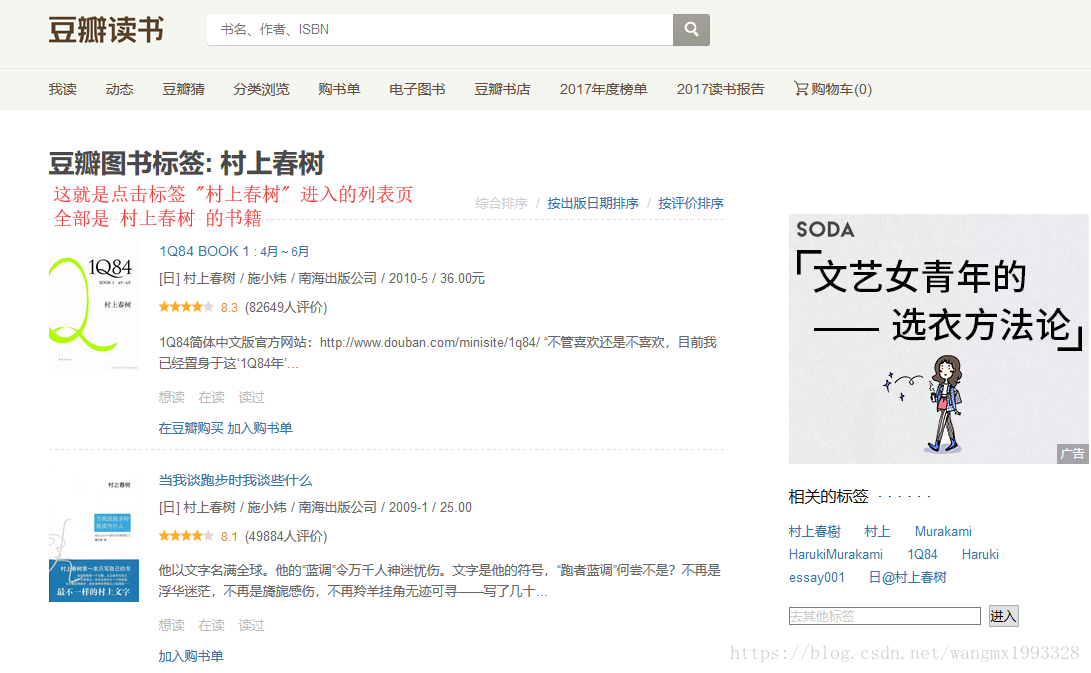This screenshot has width=1091, height=673.
Task: Open 购书单 in the top navigation
Action: tap(340, 89)
